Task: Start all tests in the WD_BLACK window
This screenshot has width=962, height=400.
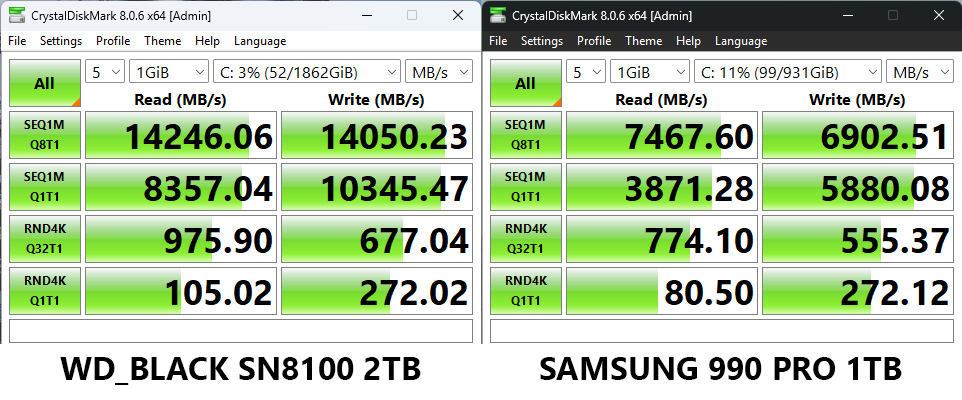Action: (x=45, y=83)
